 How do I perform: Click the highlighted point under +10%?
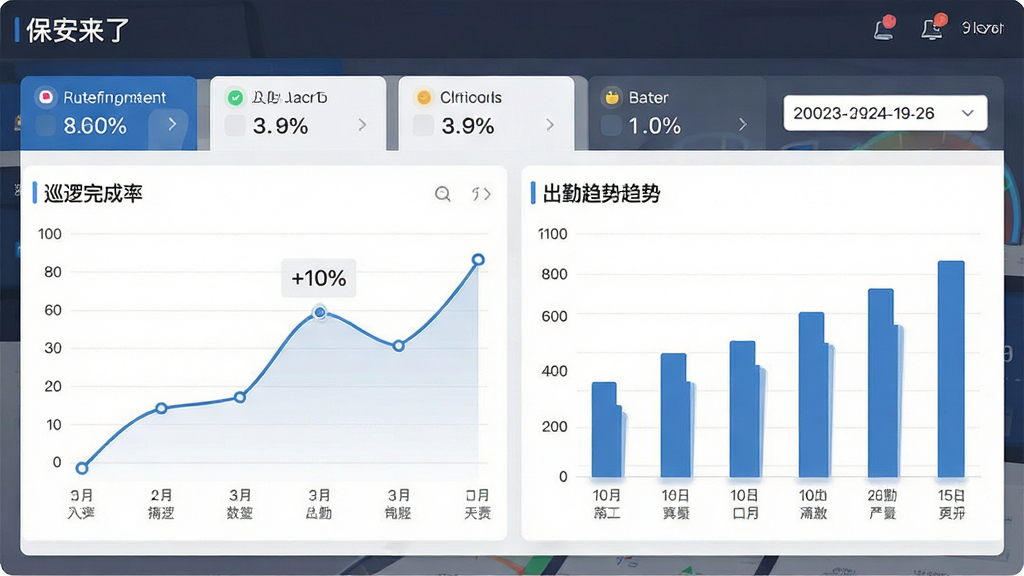[x=319, y=313]
